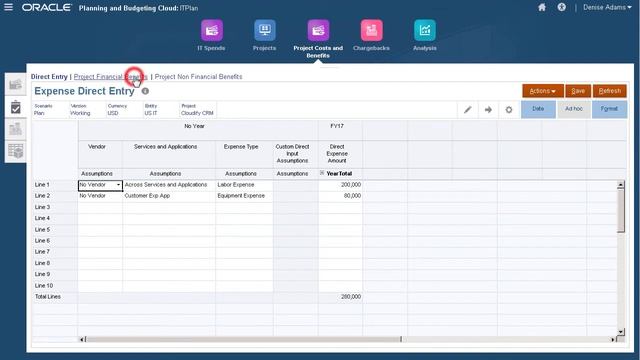Open the Projects cluster icon
Image resolution: width=640 pixels, height=360 pixels.
click(x=264, y=30)
